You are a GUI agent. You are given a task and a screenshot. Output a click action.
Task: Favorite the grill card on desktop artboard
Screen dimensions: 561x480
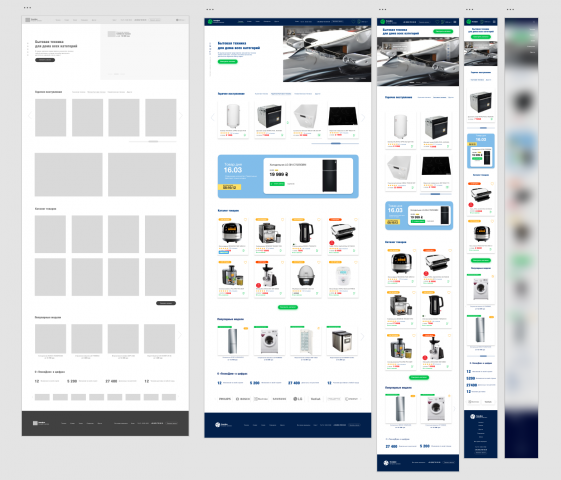356,220
